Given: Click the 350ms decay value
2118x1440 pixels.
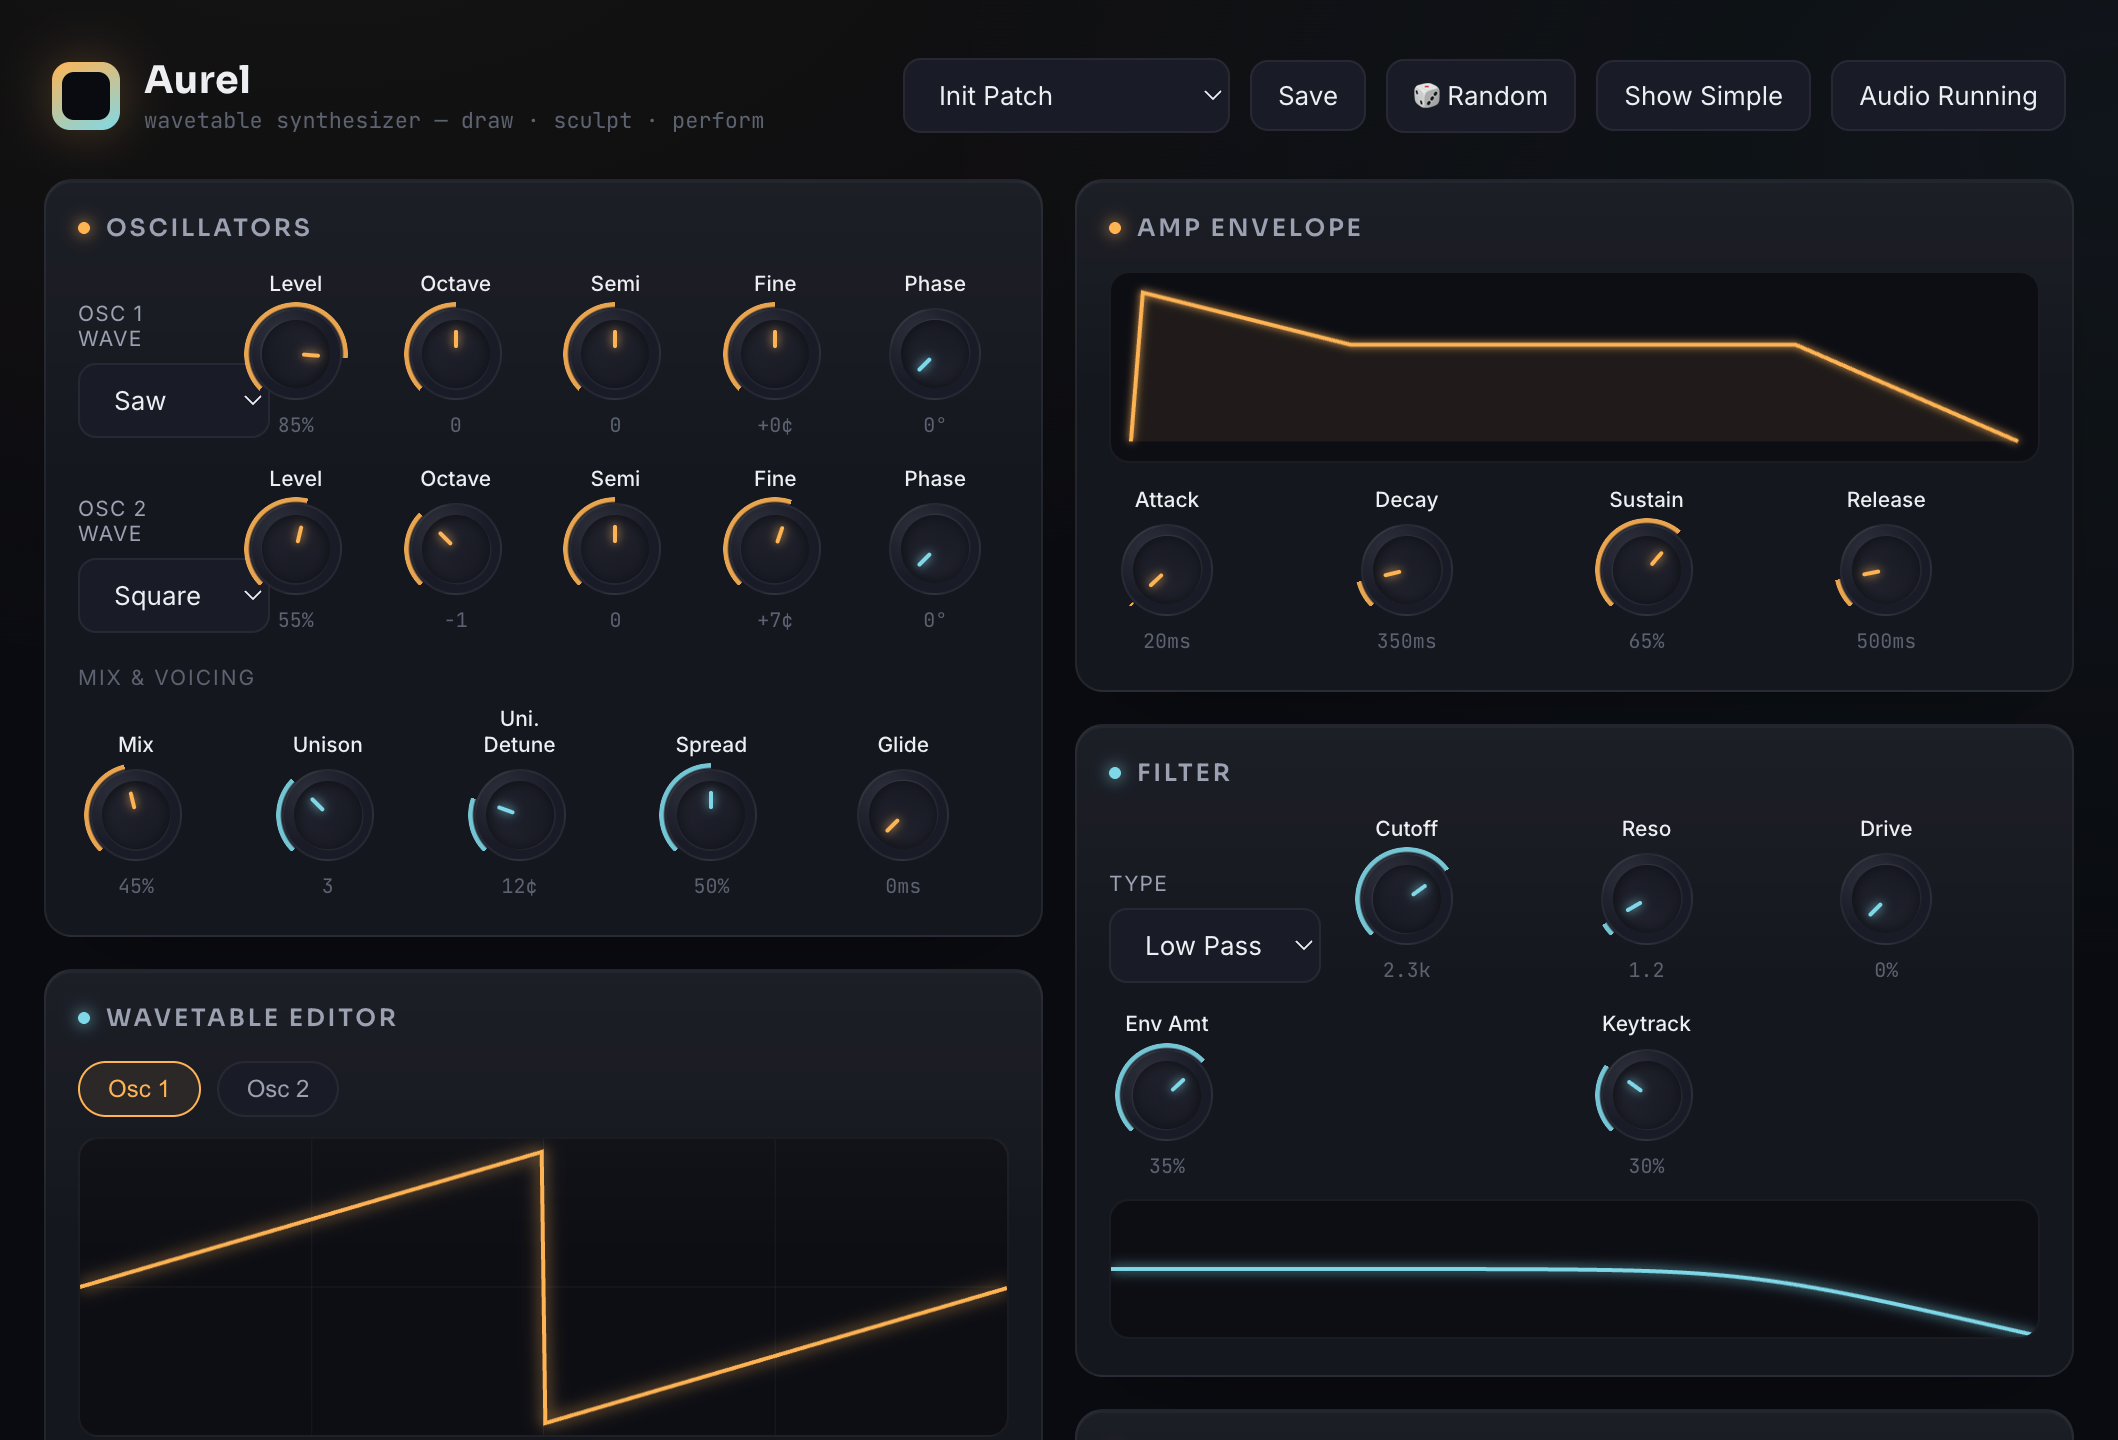Looking at the screenshot, I should (1407, 641).
